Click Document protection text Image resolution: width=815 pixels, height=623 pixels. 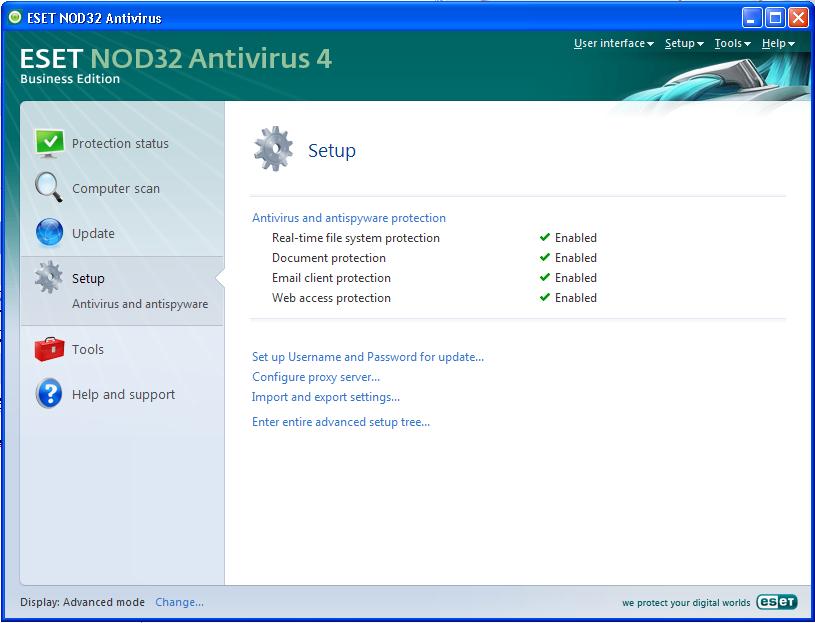click(x=328, y=258)
